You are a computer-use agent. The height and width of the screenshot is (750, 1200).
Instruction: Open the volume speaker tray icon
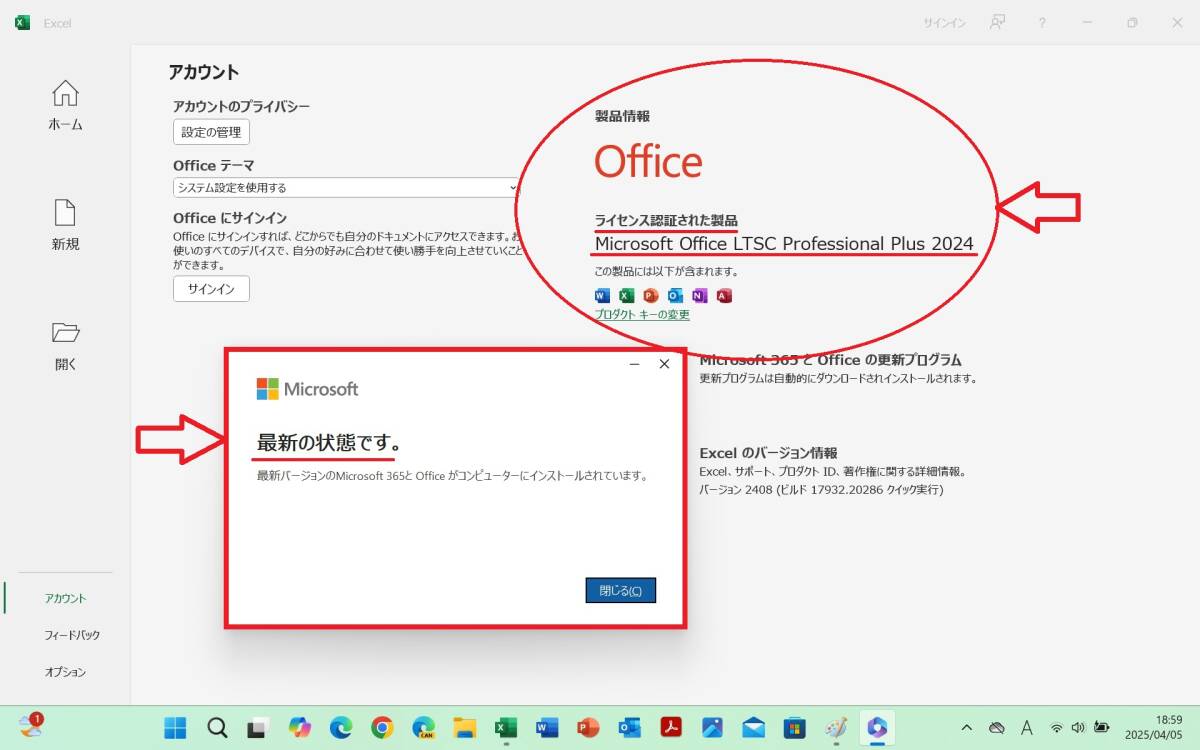pyautogui.click(x=1078, y=727)
